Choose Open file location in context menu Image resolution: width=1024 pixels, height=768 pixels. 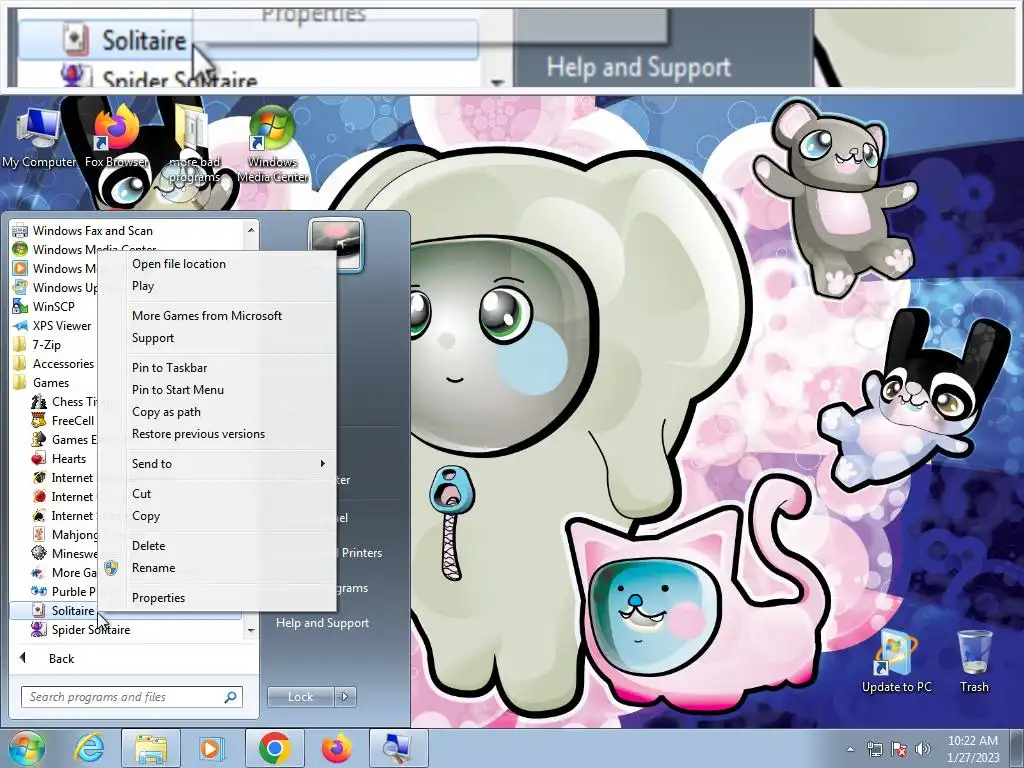(x=217, y=264)
